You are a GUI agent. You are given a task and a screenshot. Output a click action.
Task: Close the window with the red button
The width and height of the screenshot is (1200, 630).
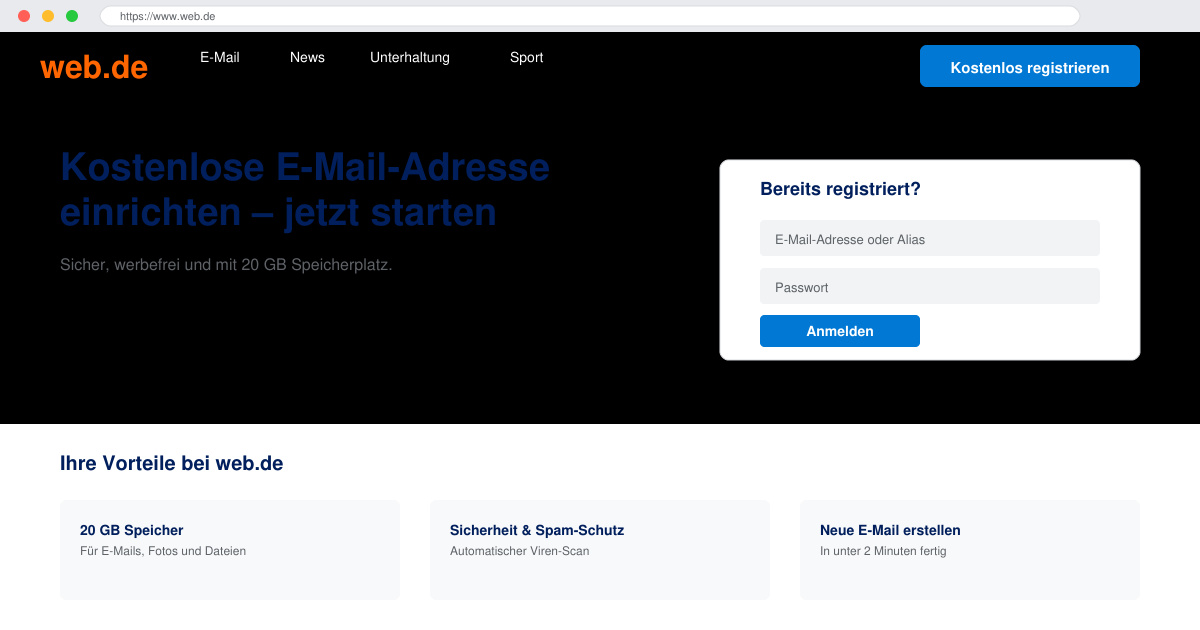[x=24, y=16]
